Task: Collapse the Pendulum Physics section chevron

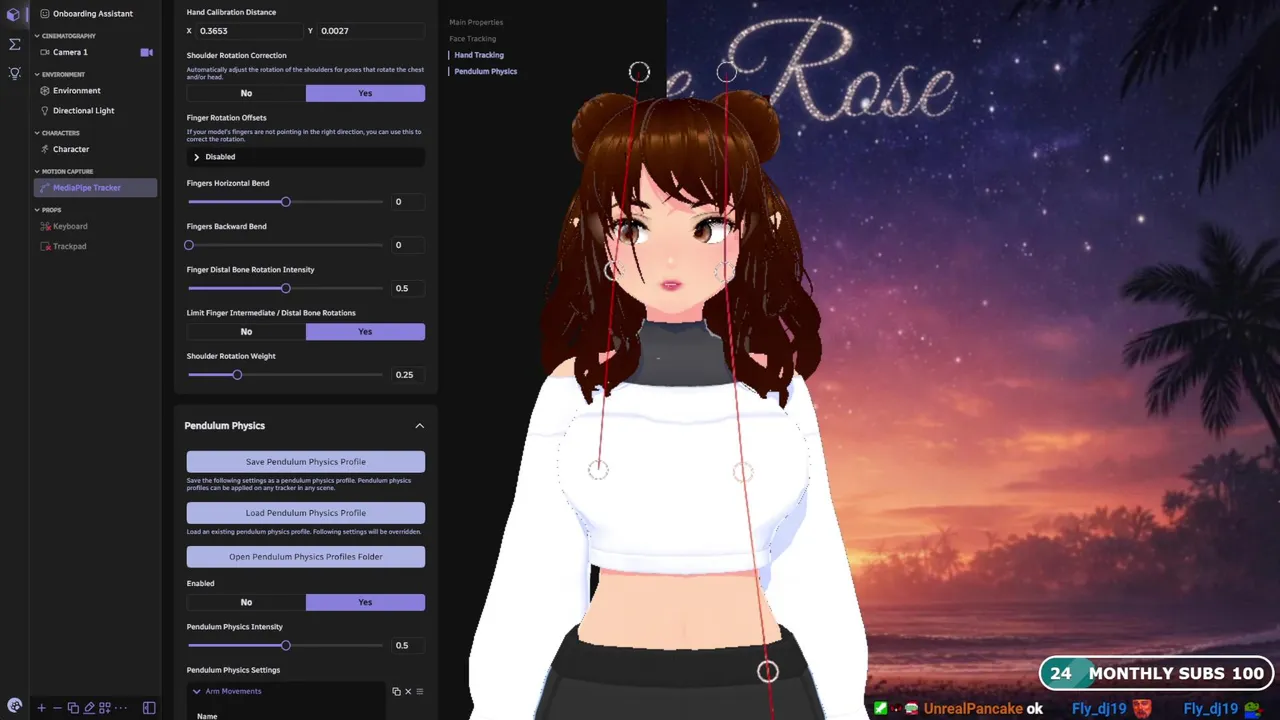Action: tap(420, 426)
